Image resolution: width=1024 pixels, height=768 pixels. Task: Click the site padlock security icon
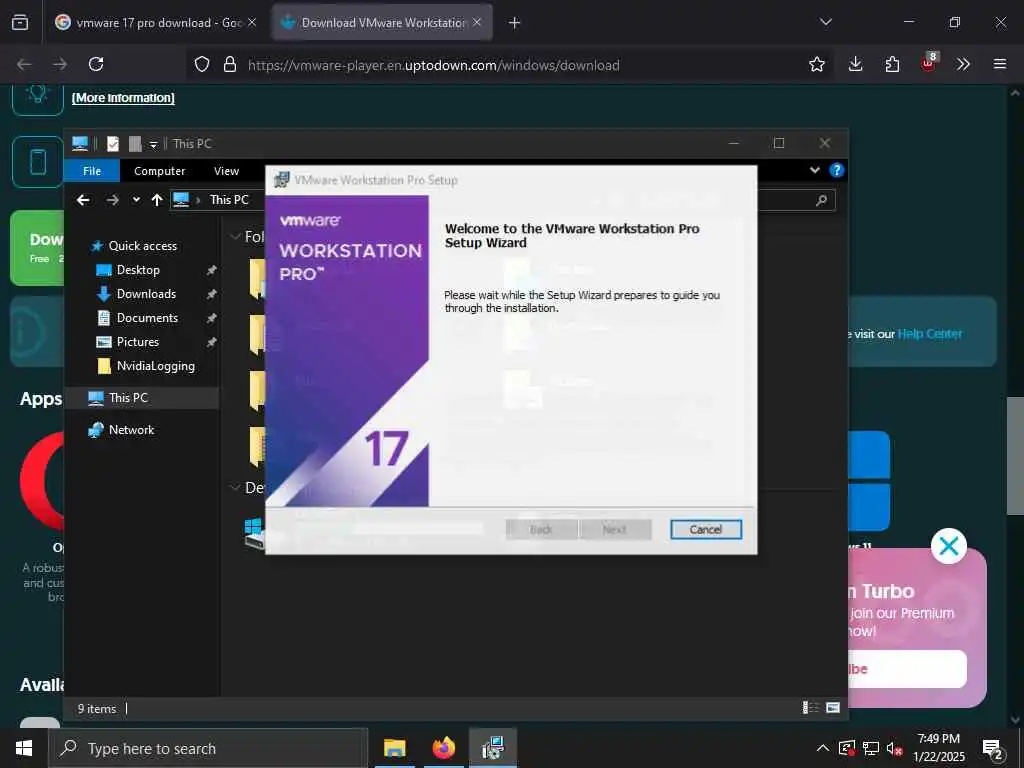coord(230,64)
